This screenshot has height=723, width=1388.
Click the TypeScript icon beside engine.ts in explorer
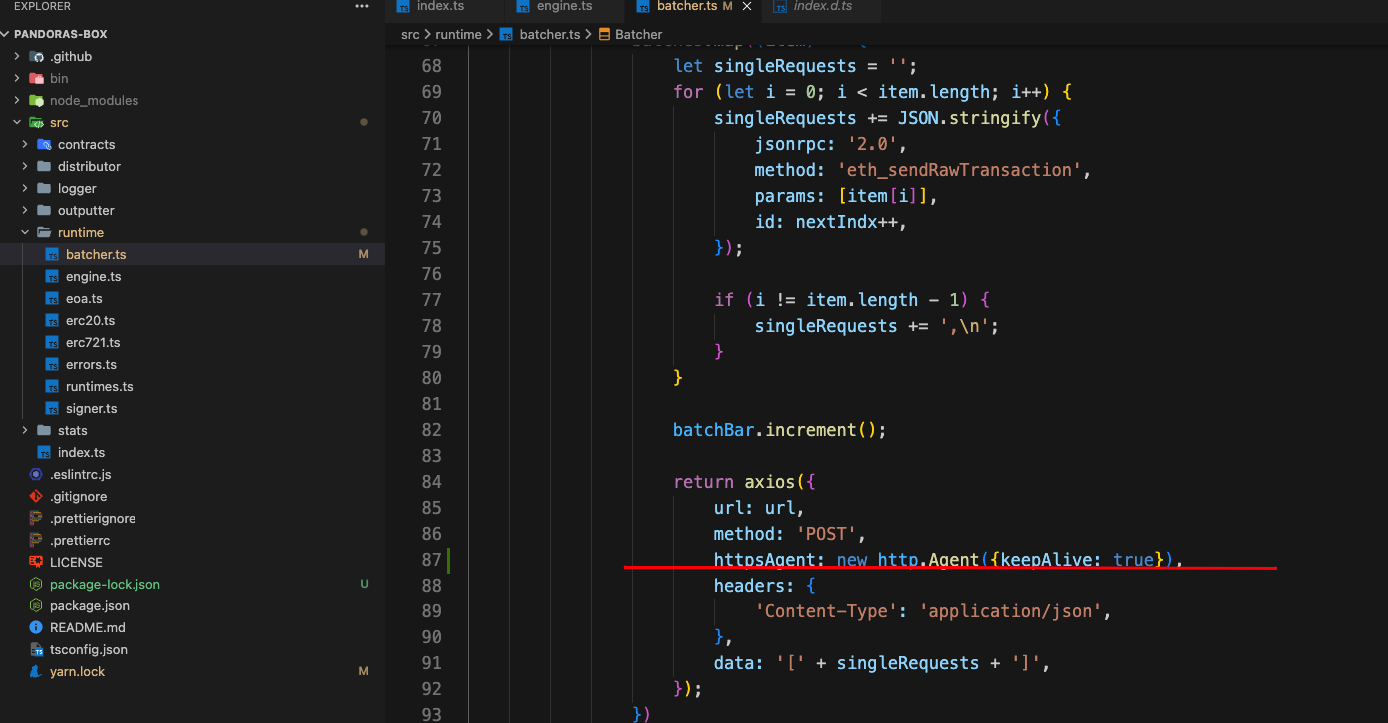coord(52,276)
